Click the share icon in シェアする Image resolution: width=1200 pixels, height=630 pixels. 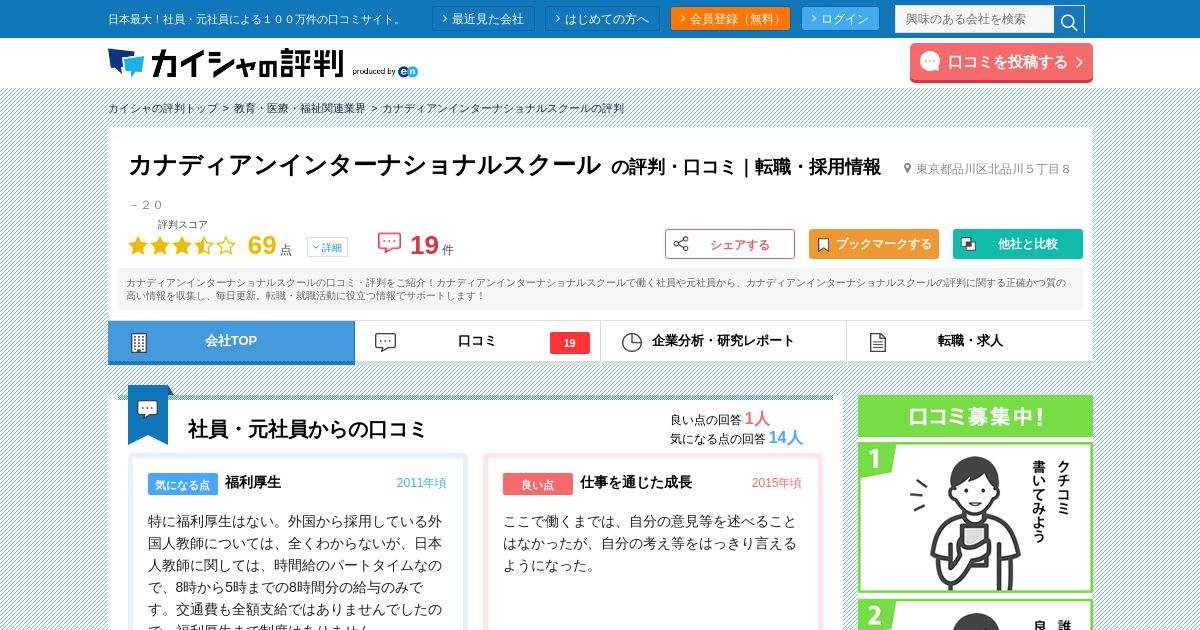click(681, 244)
